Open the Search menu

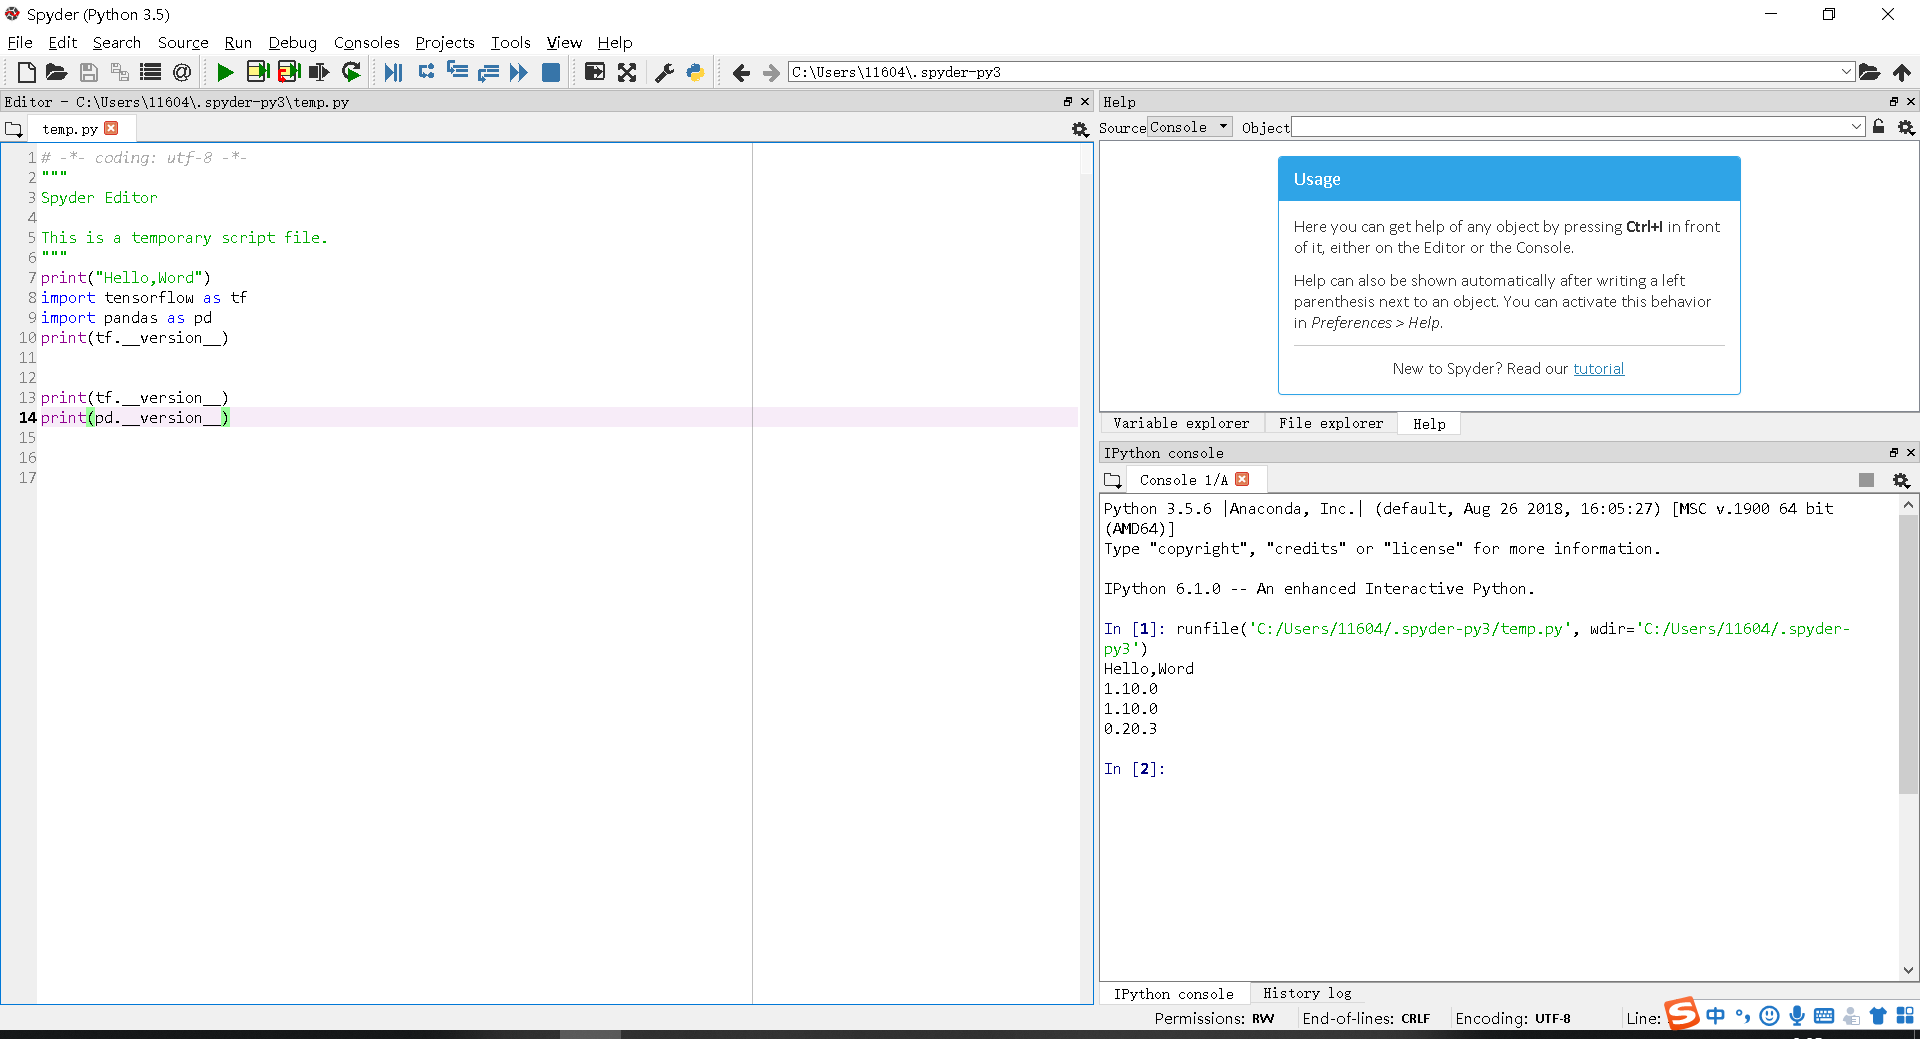tap(117, 42)
